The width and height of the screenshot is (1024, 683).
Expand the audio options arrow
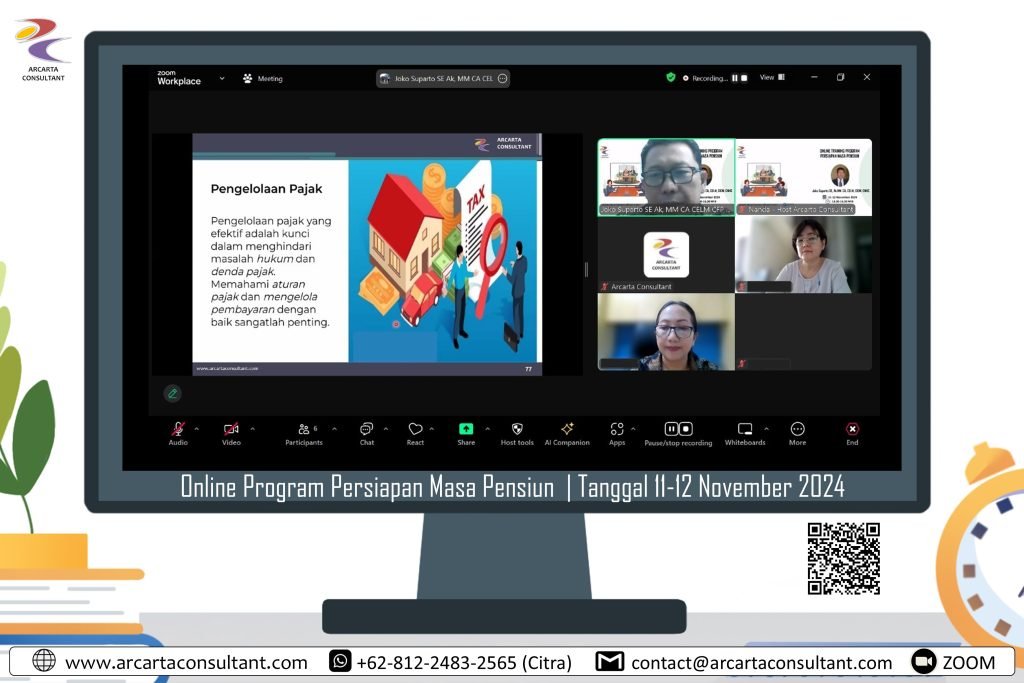click(196, 428)
